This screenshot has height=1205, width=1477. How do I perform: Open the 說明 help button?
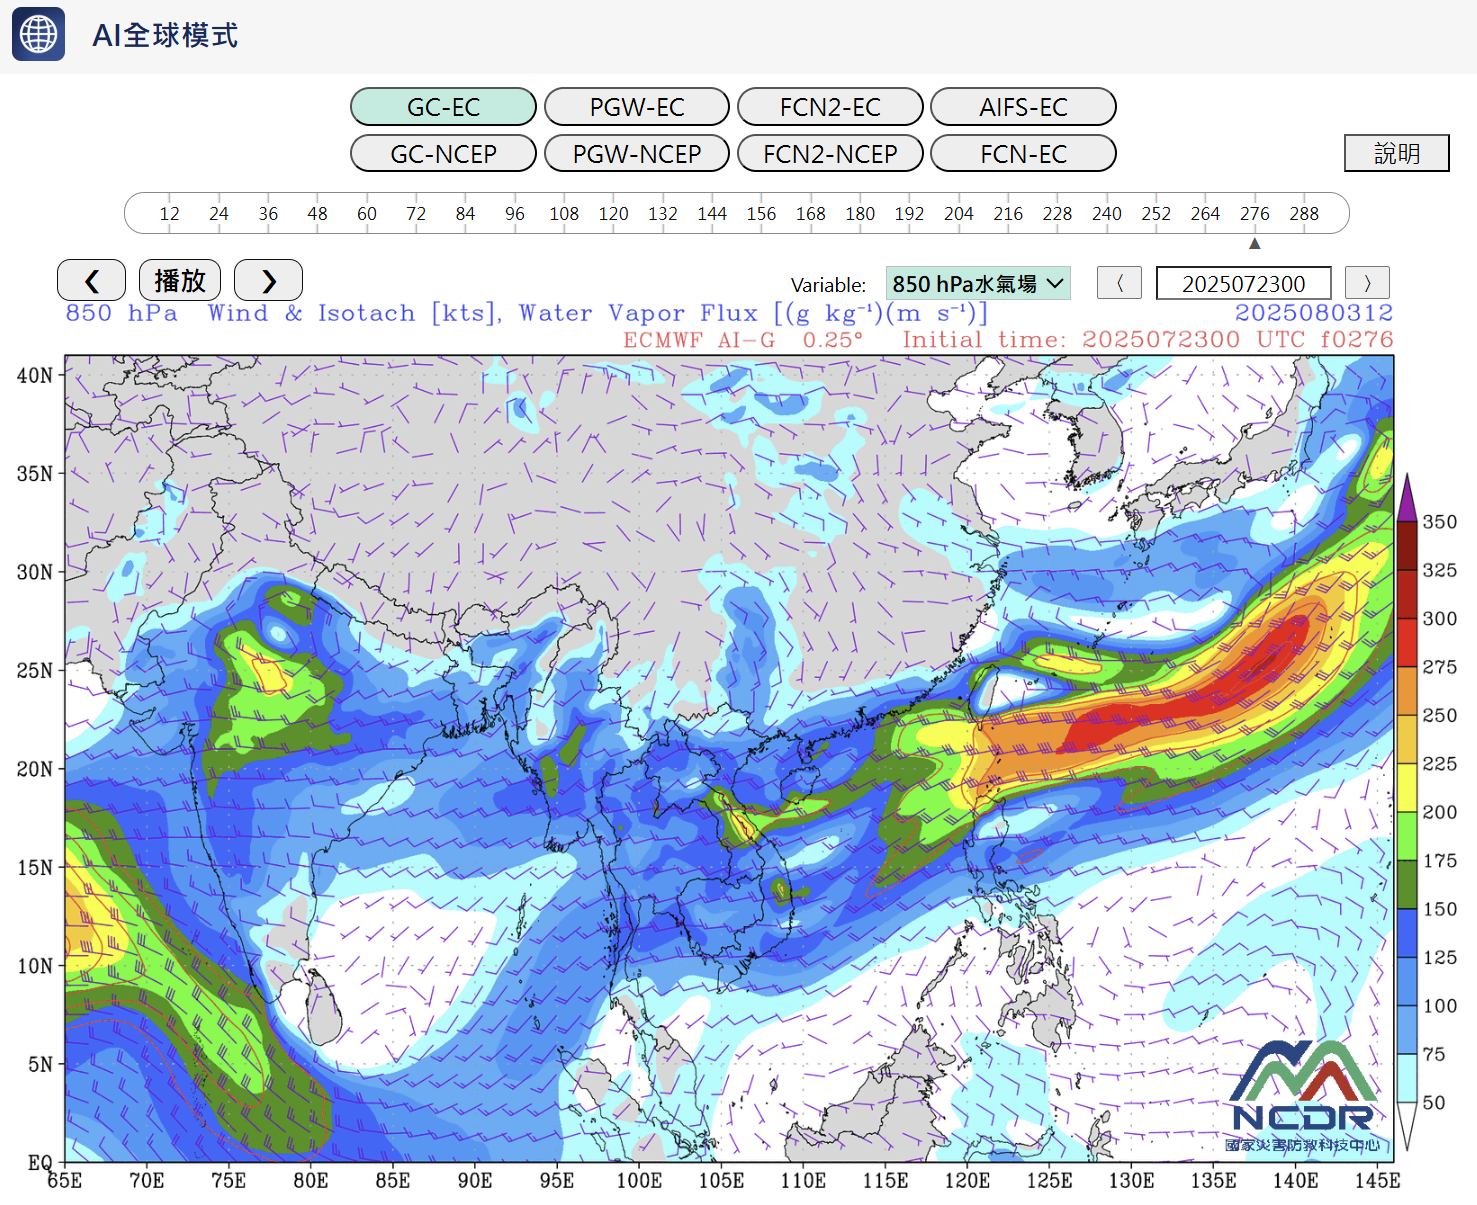[1396, 154]
